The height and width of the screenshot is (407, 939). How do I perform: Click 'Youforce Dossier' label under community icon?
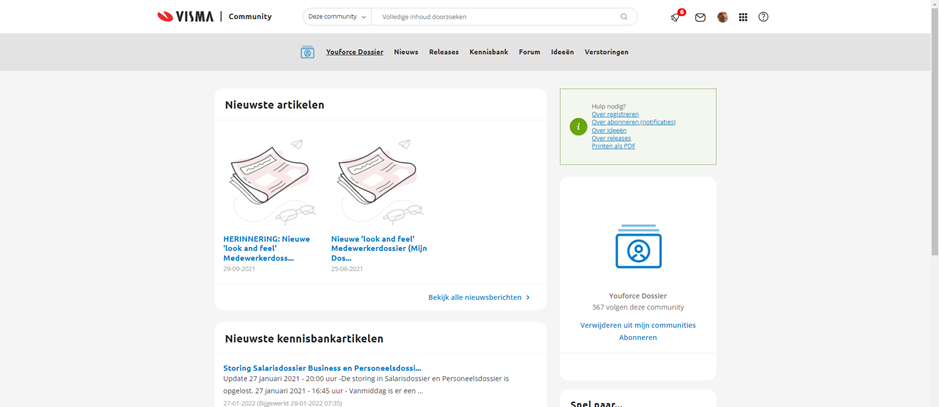click(x=638, y=296)
